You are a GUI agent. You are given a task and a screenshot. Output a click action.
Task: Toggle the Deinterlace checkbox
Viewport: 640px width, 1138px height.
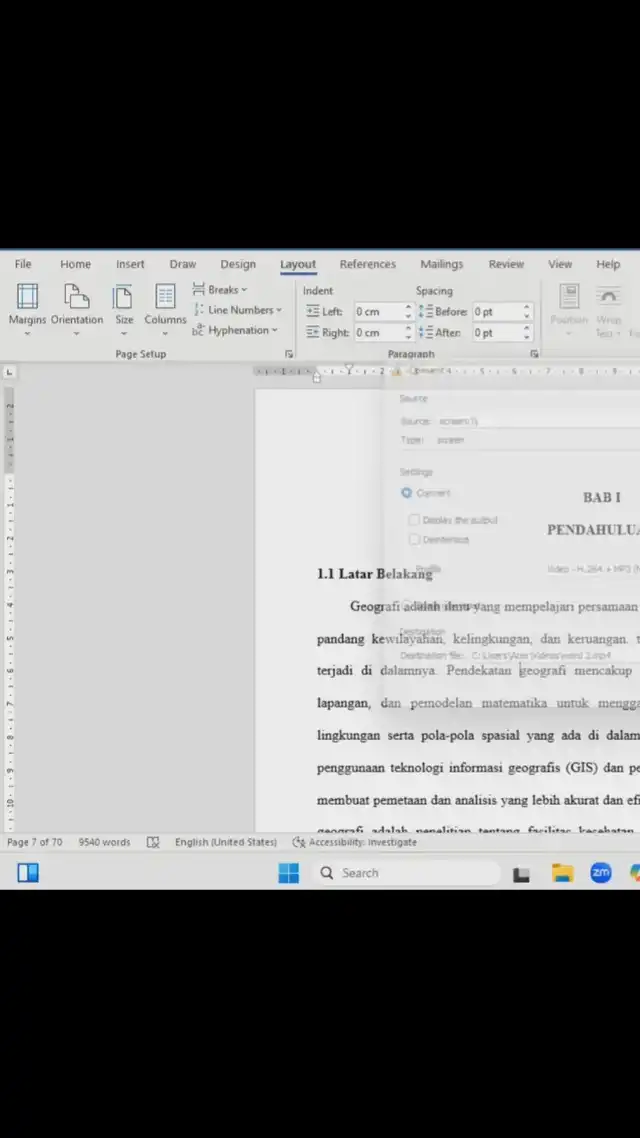(x=414, y=539)
